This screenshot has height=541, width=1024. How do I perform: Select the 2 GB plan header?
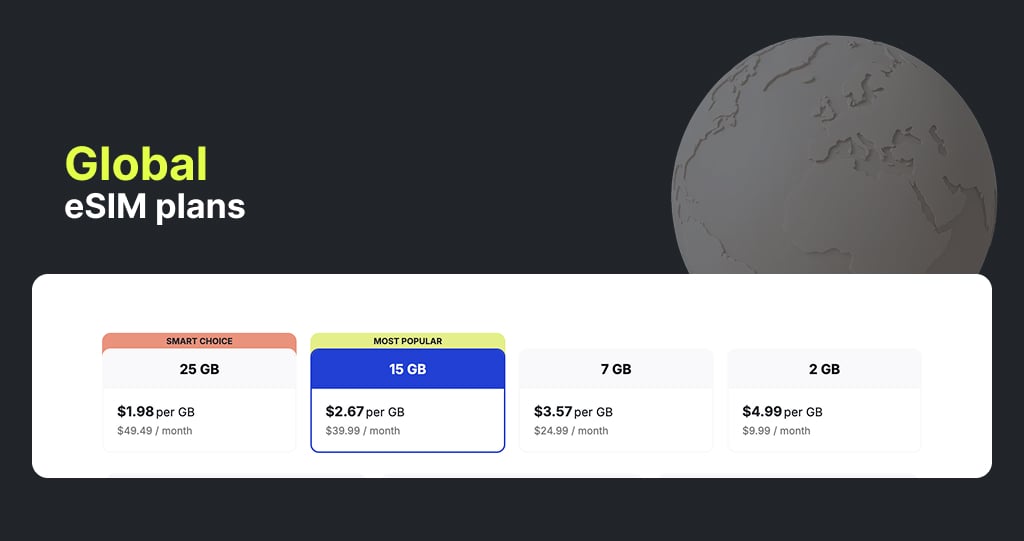pos(824,369)
